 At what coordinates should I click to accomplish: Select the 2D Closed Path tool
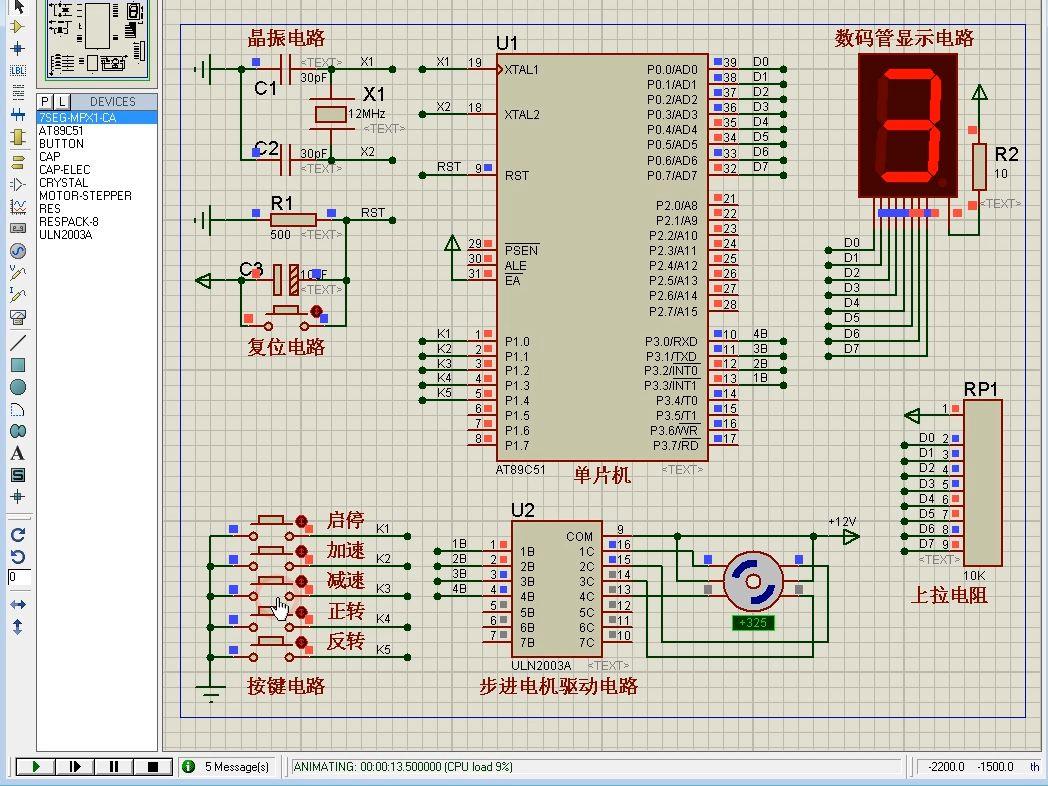(18, 431)
